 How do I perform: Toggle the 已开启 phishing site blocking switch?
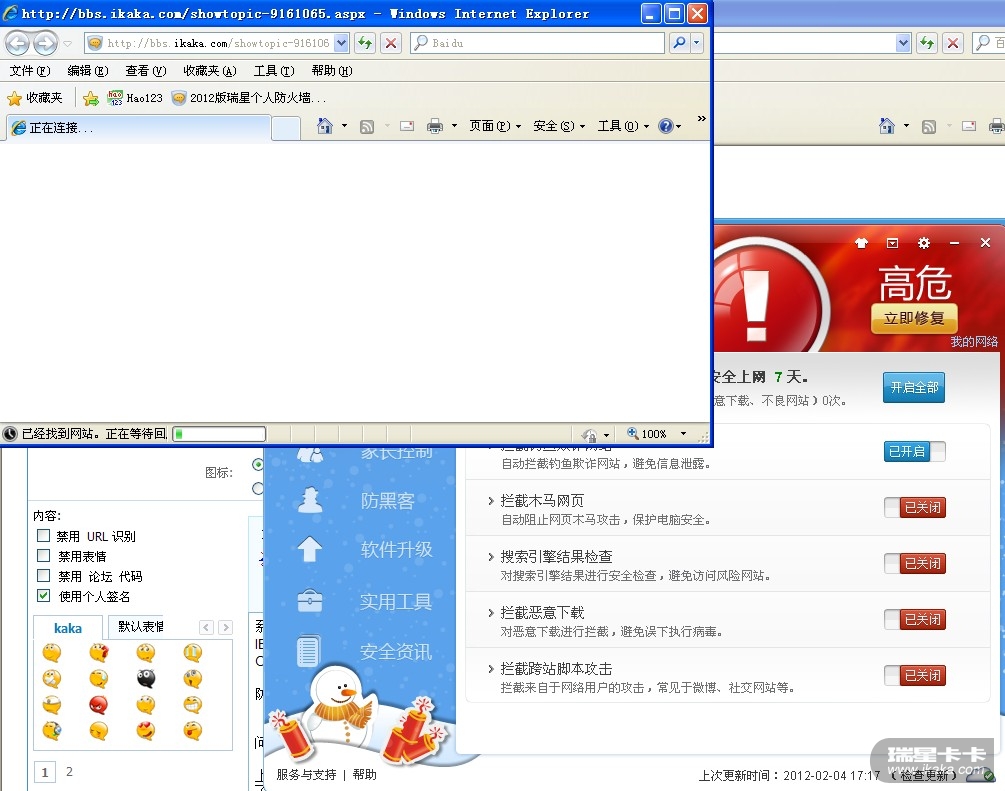tap(915, 451)
